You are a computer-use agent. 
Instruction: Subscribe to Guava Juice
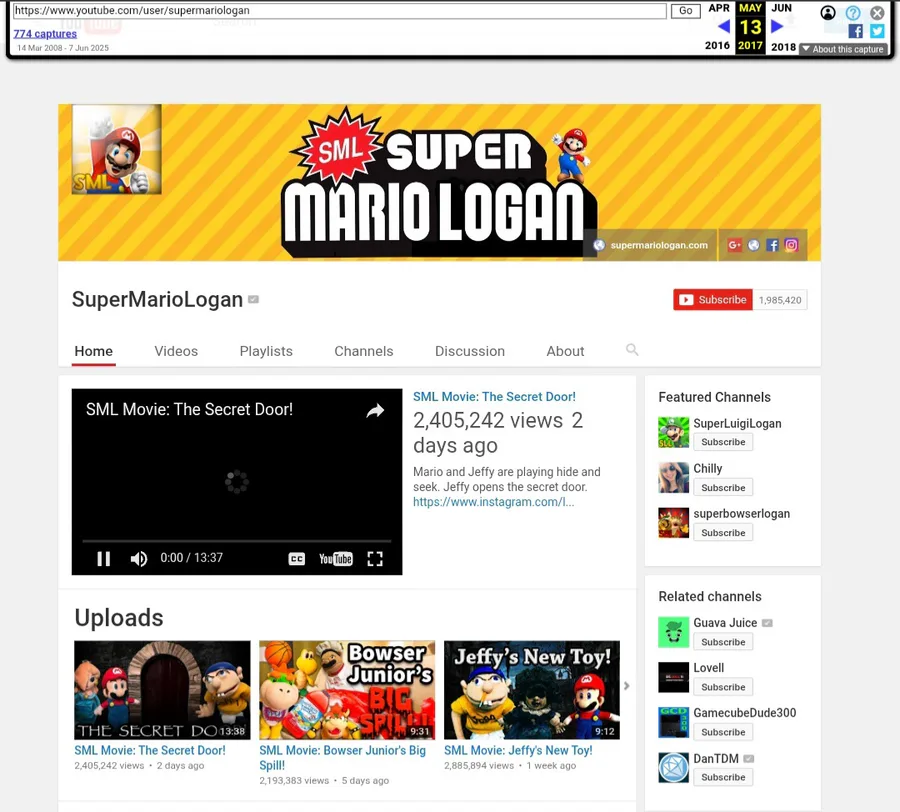[x=723, y=642]
